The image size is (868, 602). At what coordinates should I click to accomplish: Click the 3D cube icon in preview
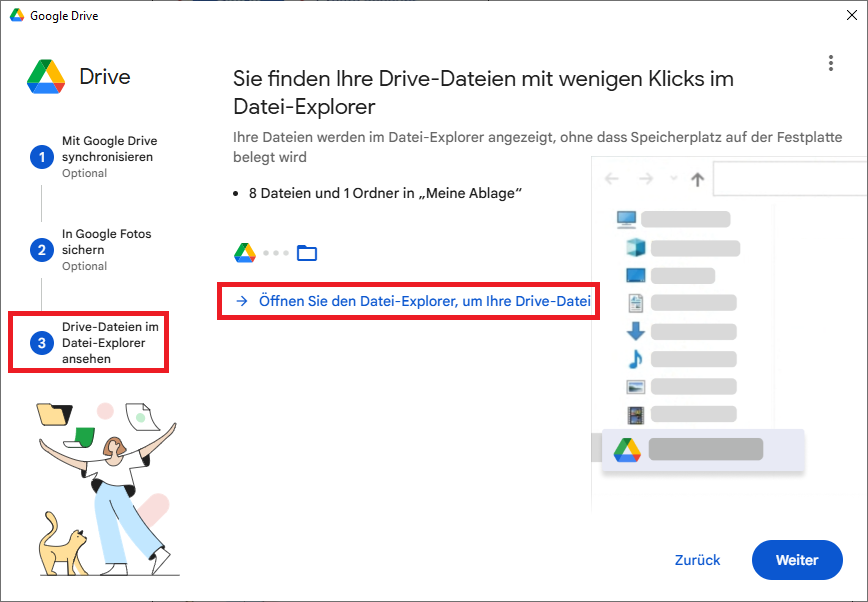[x=635, y=247]
